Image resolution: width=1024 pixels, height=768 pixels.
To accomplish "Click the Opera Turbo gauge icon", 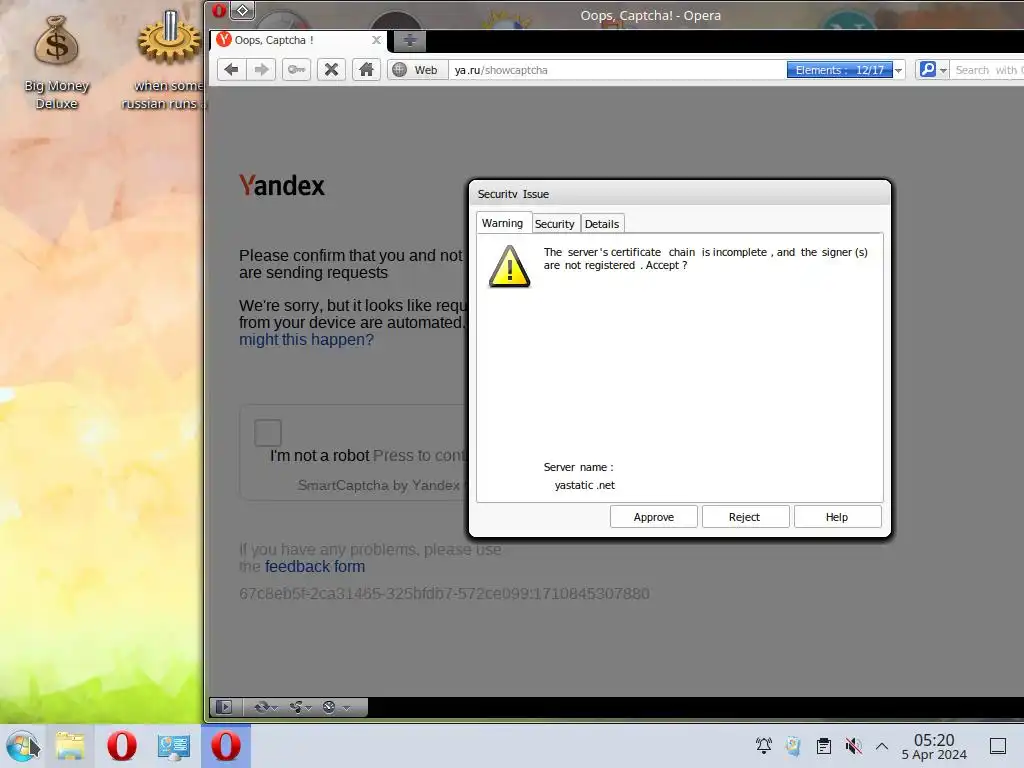I will click(x=329, y=707).
